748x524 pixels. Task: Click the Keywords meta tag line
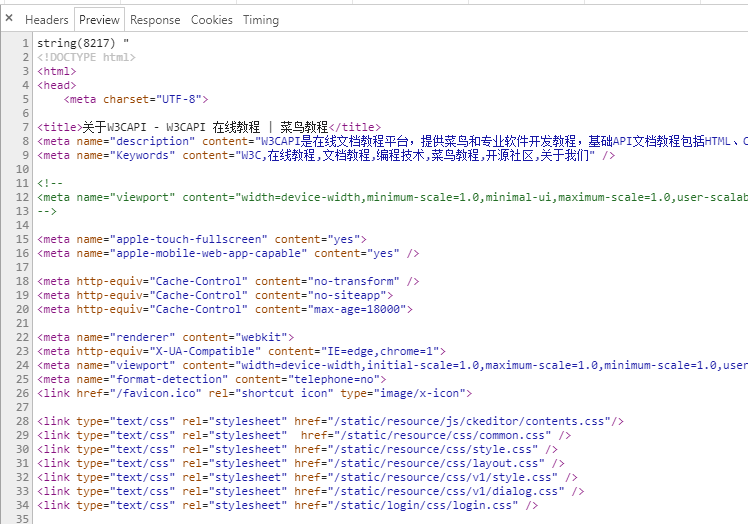pyautogui.click(x=326, y=156)
